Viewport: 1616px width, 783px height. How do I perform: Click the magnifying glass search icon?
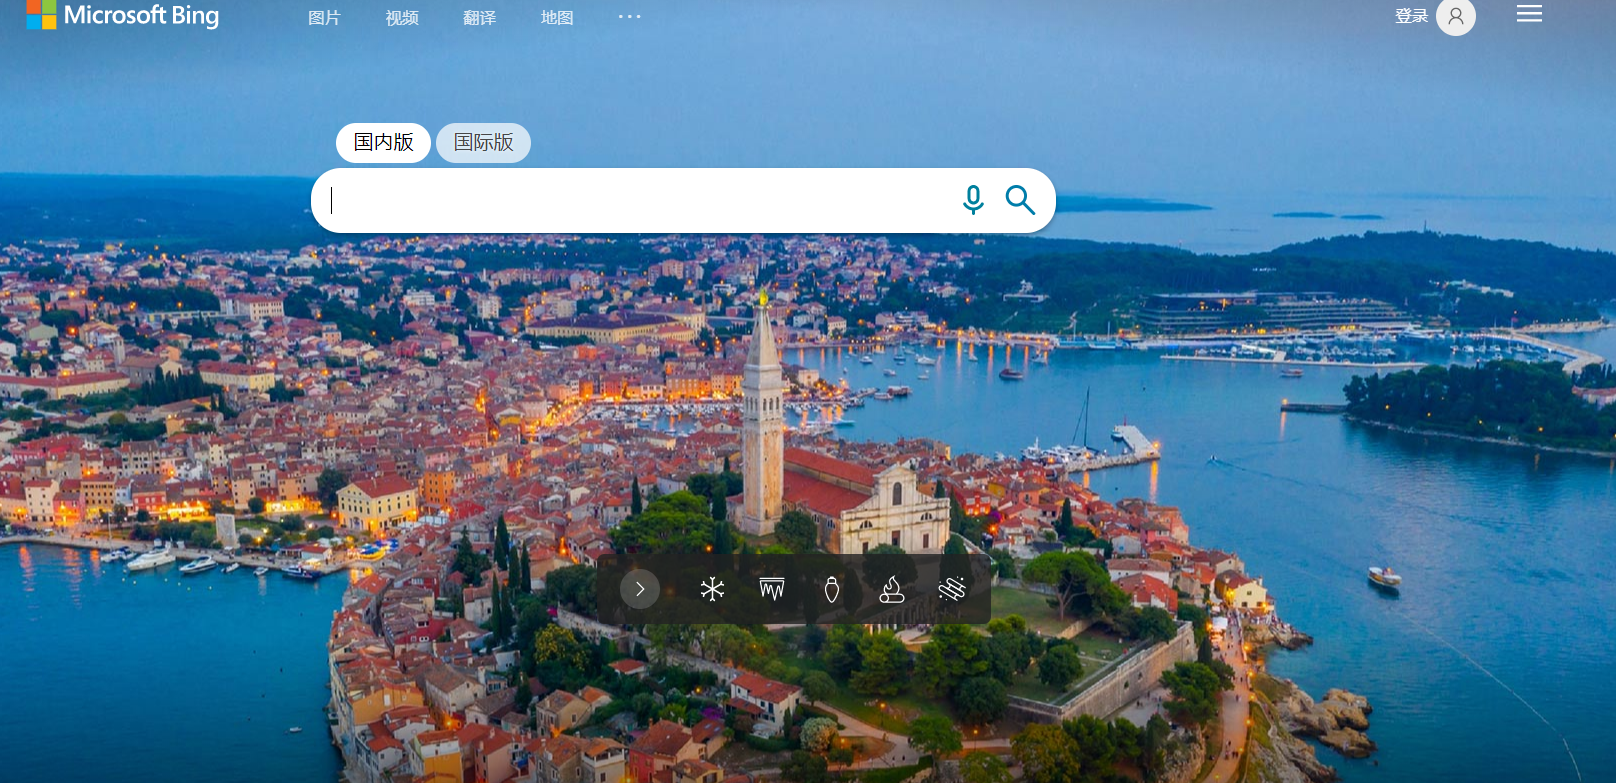coord(1020,200)
